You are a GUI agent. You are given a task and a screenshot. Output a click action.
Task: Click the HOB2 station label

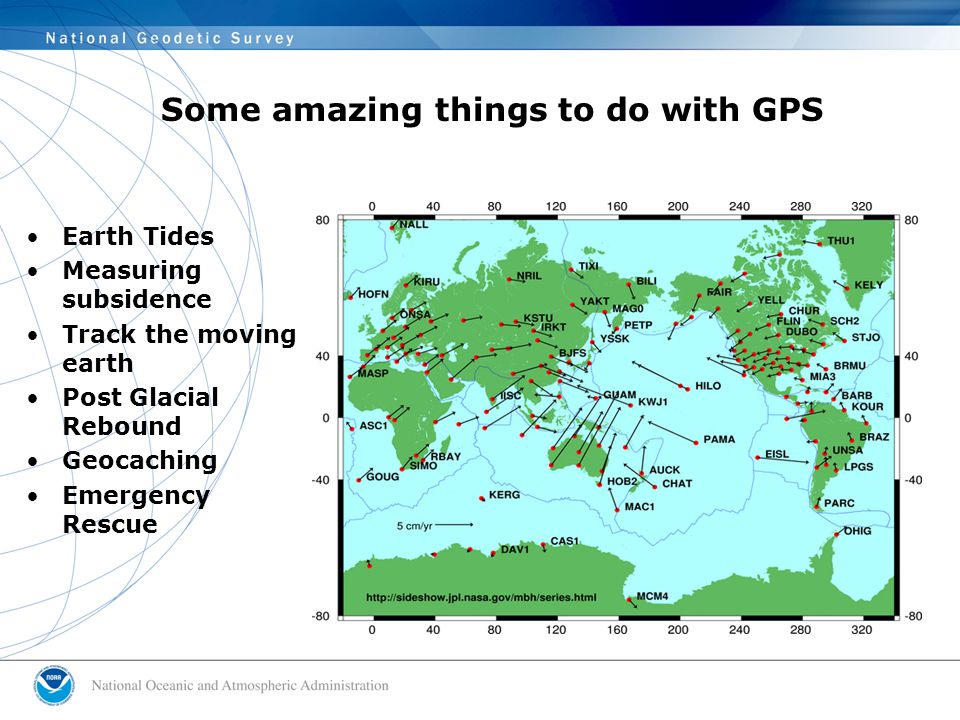click(622, 481)
